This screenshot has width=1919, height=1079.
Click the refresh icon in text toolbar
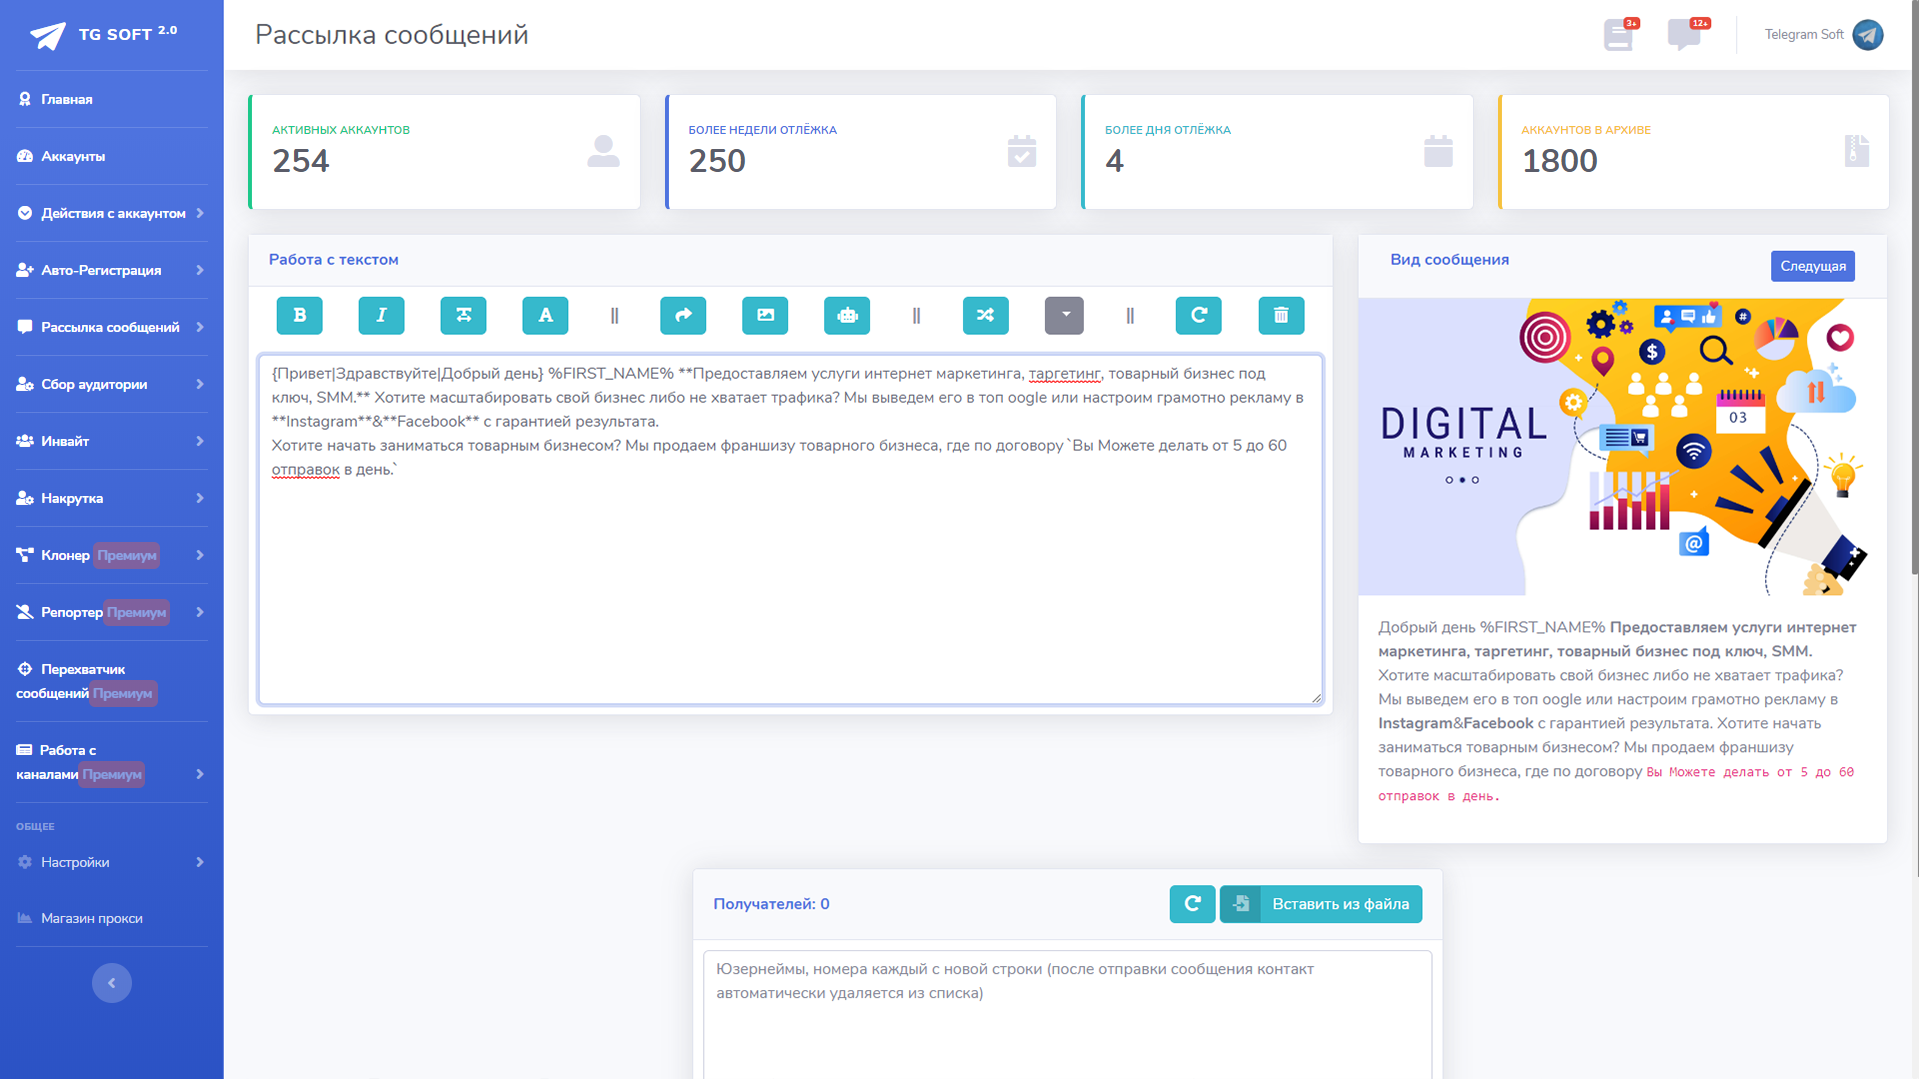[x=1198, y=315]
